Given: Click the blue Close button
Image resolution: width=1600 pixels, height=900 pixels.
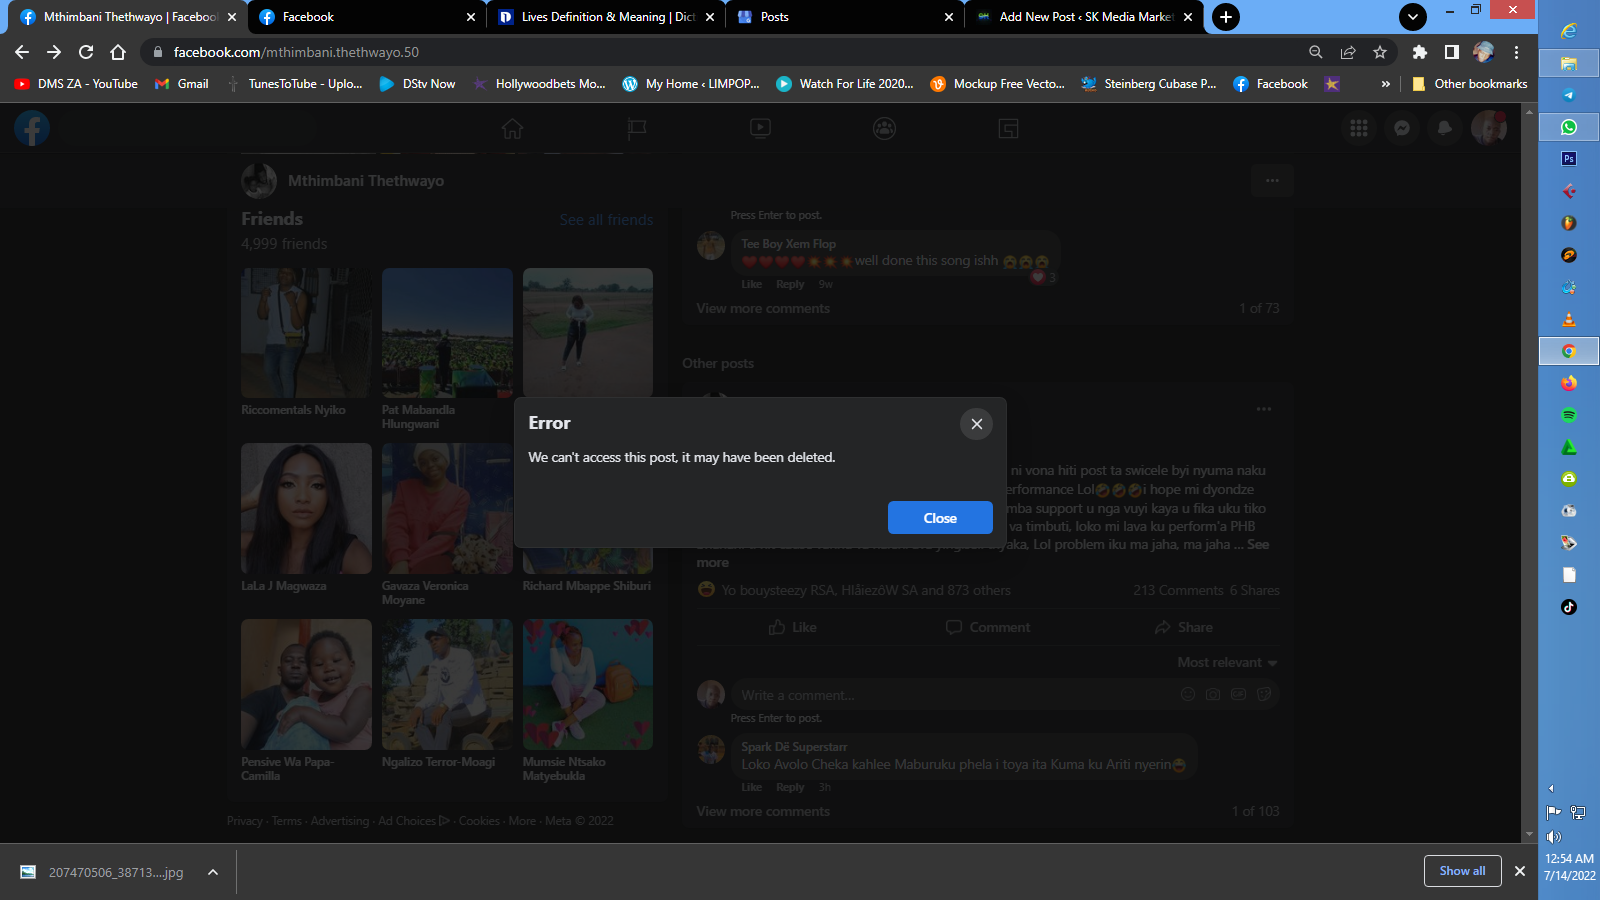Looking at the screenshot, I should coord(940,518).
